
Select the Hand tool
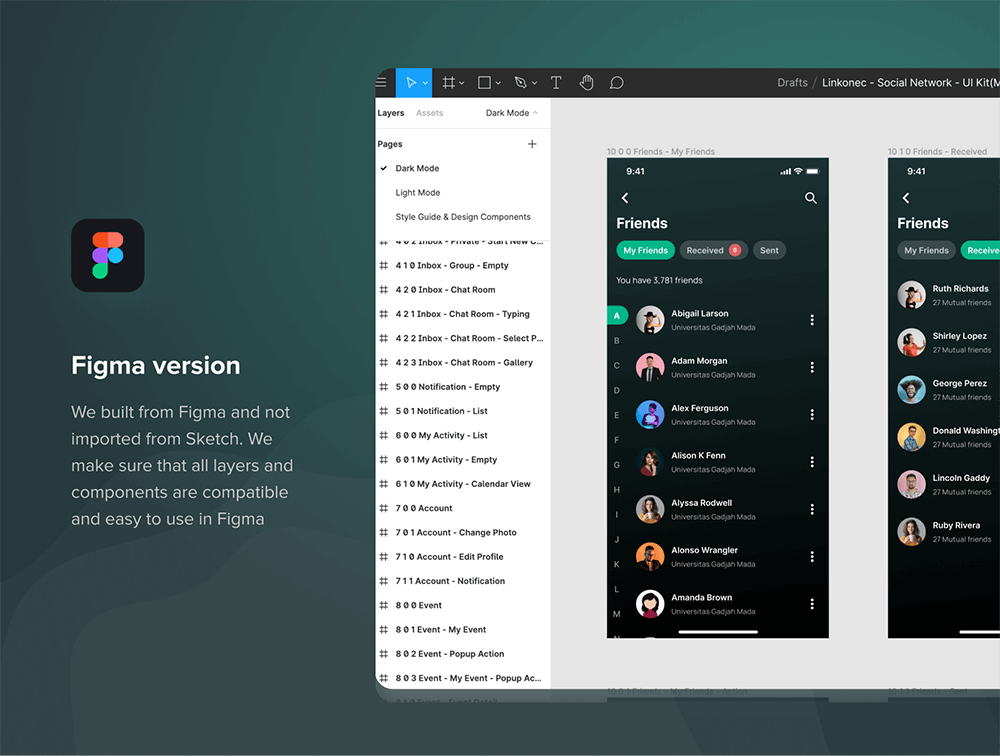click(587, 83)
